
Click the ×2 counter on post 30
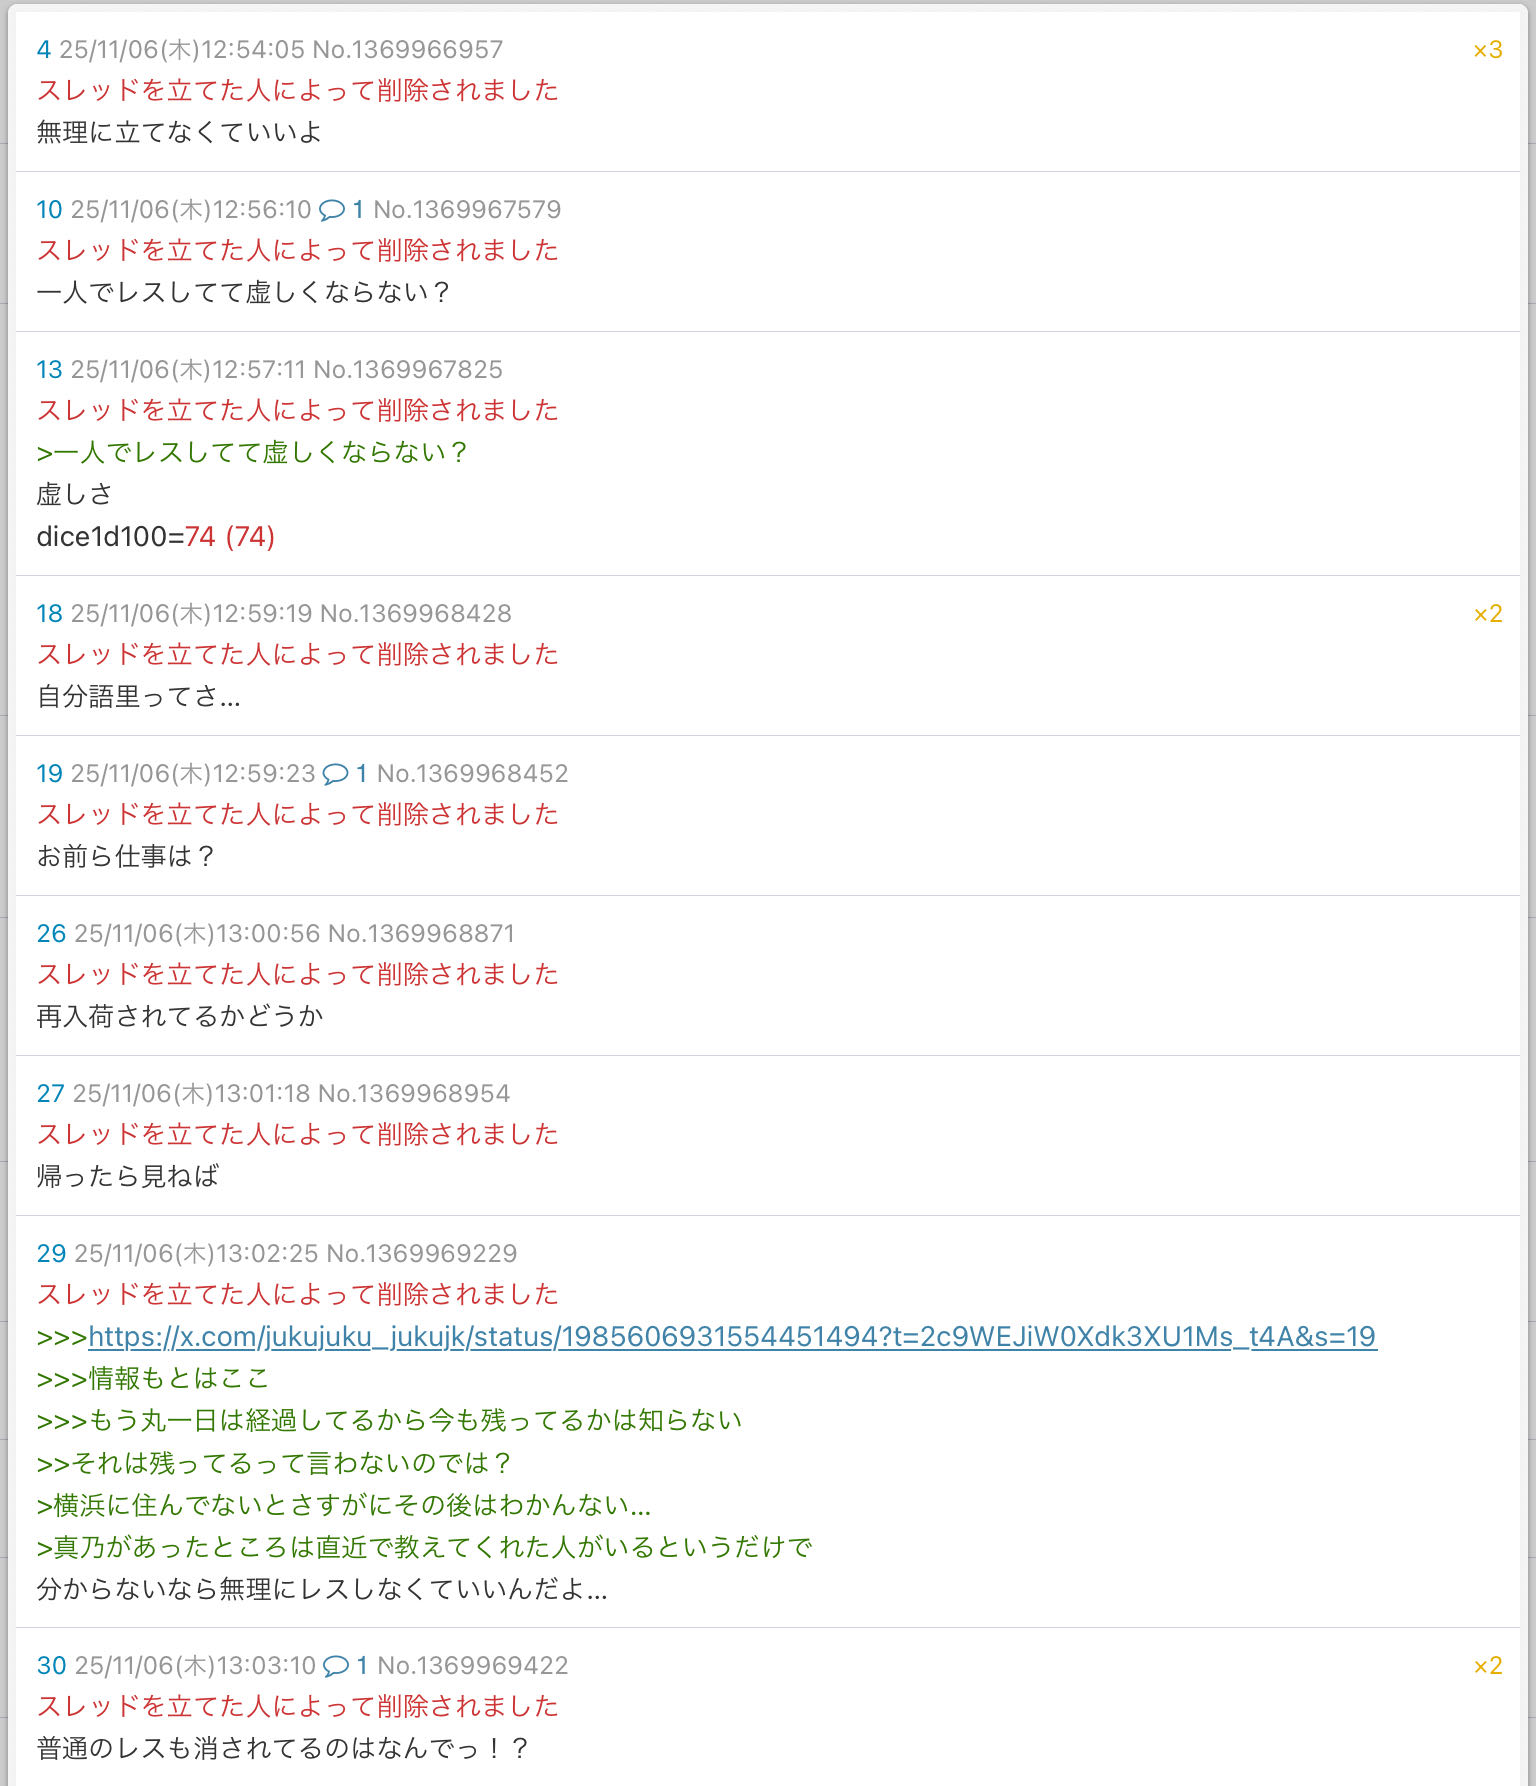1487,1666
